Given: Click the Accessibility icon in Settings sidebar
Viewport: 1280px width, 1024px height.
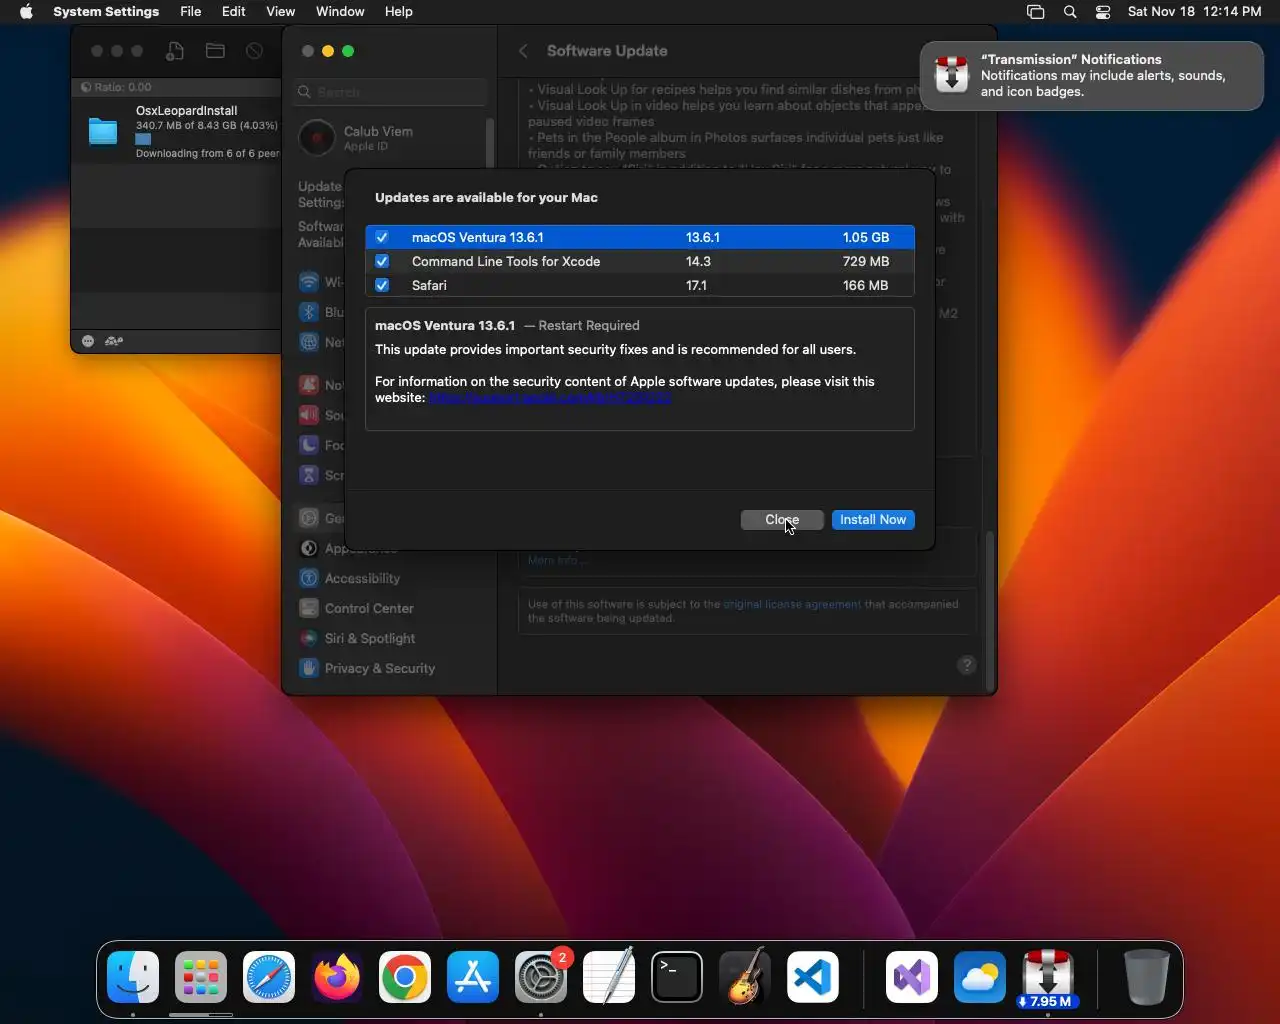Looking at the screenshot, I should click(309, 578).
